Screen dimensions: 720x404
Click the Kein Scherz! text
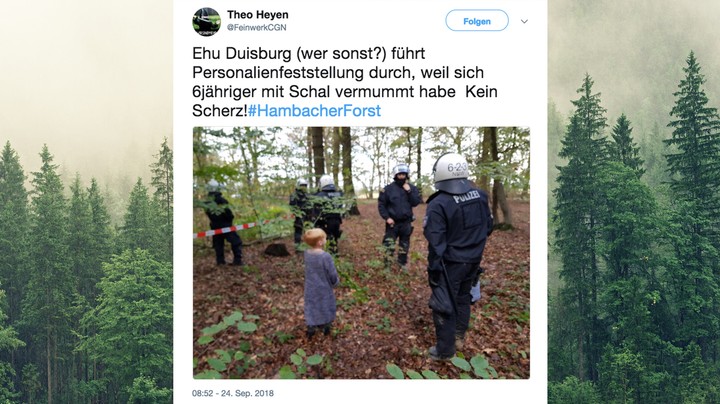click(345, 101)
